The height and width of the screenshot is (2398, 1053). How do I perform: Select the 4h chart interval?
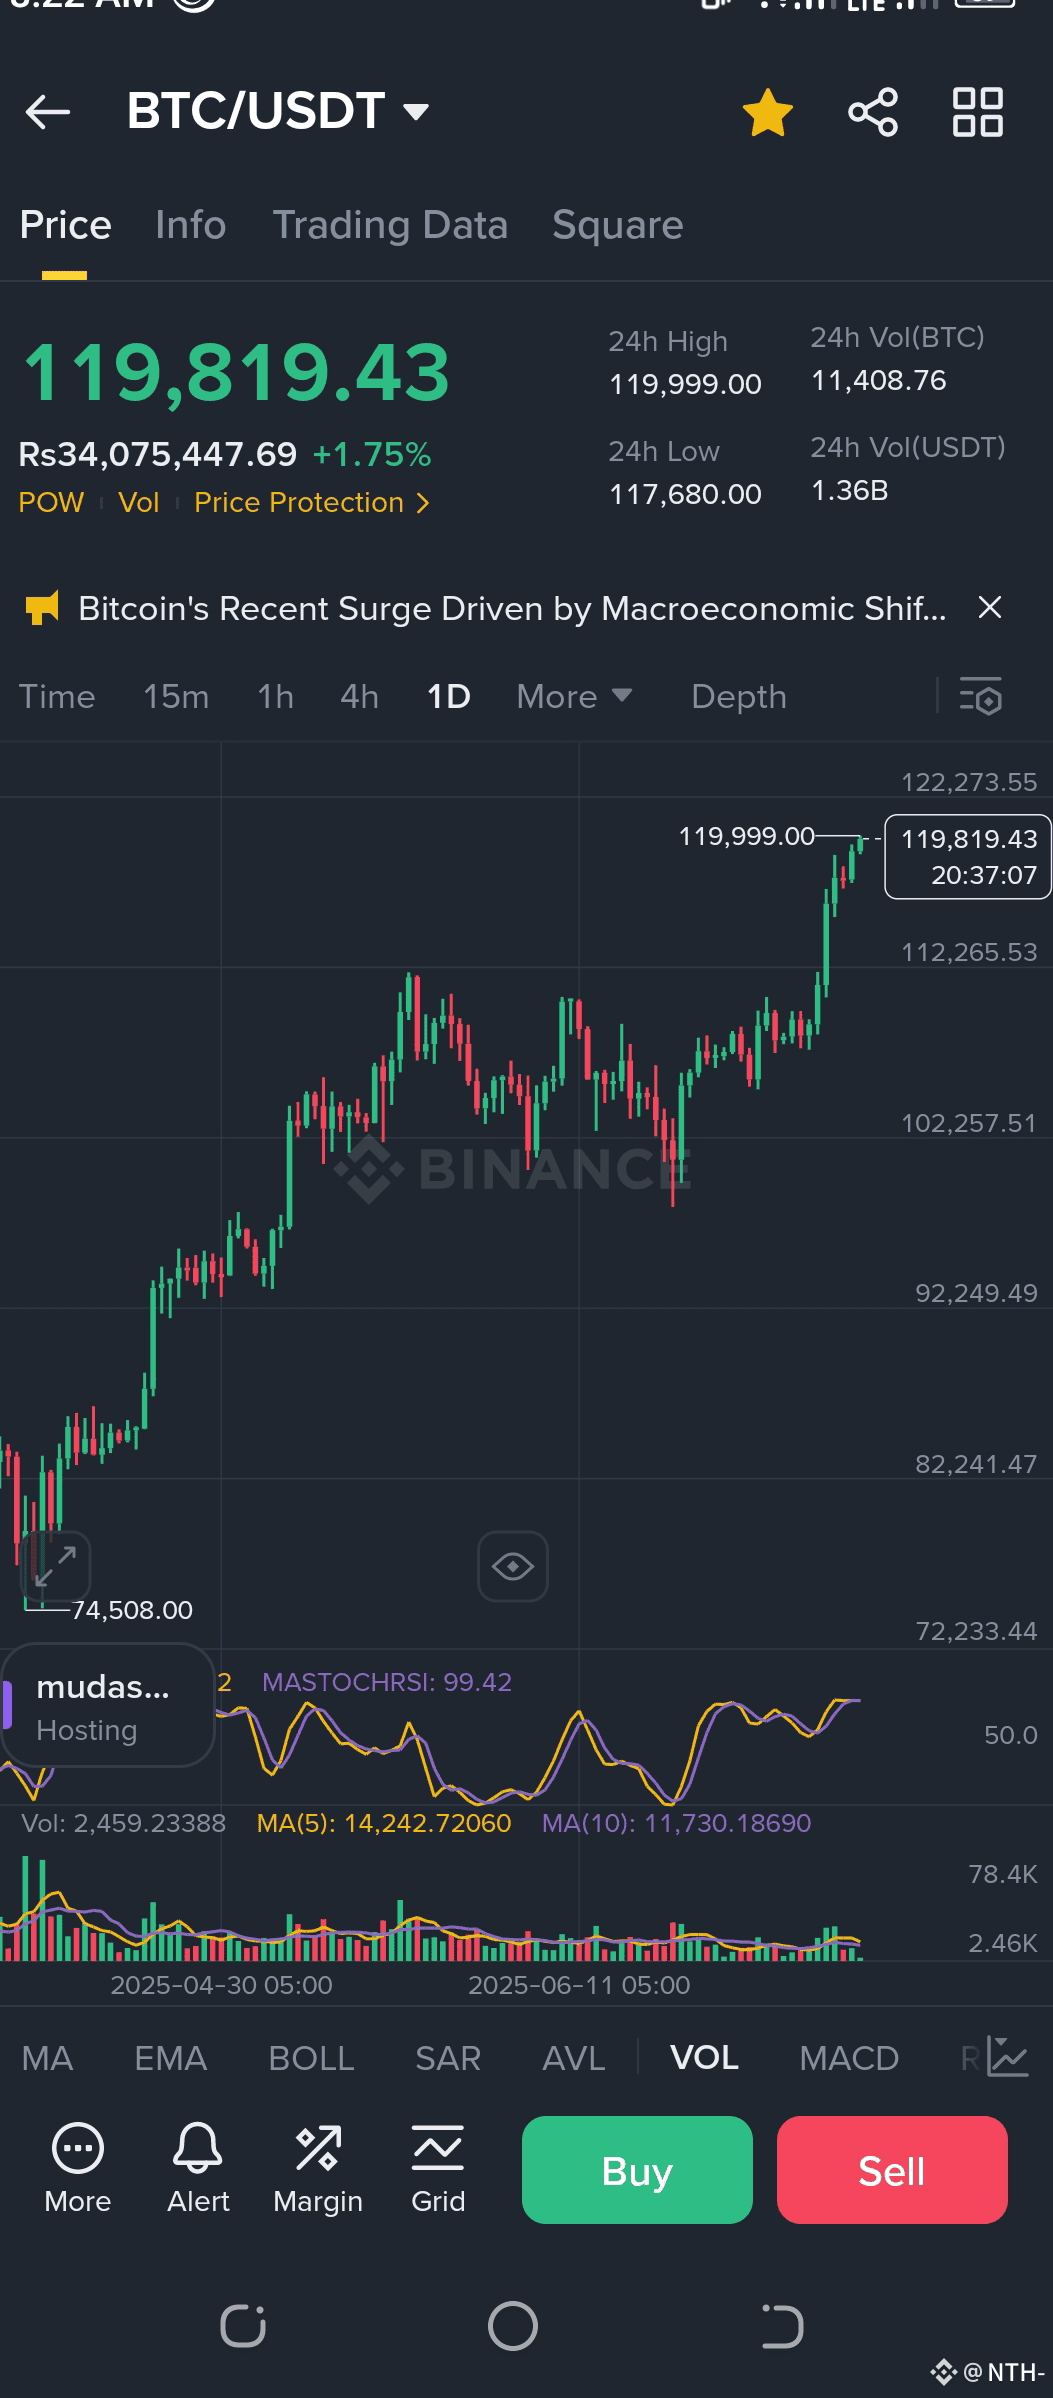(359, 697)
